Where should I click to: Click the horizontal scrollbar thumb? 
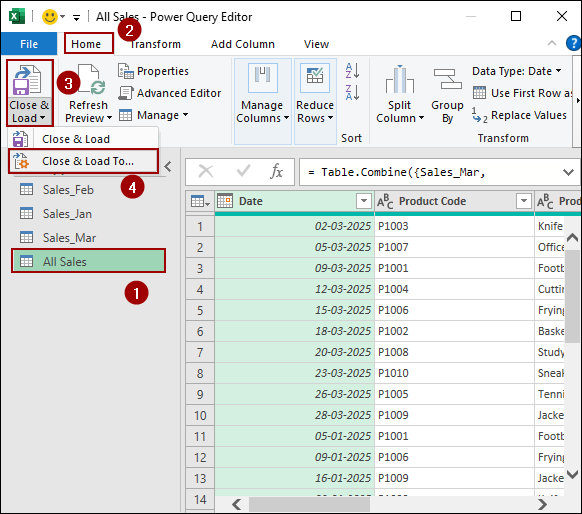(x=309, y=505)
